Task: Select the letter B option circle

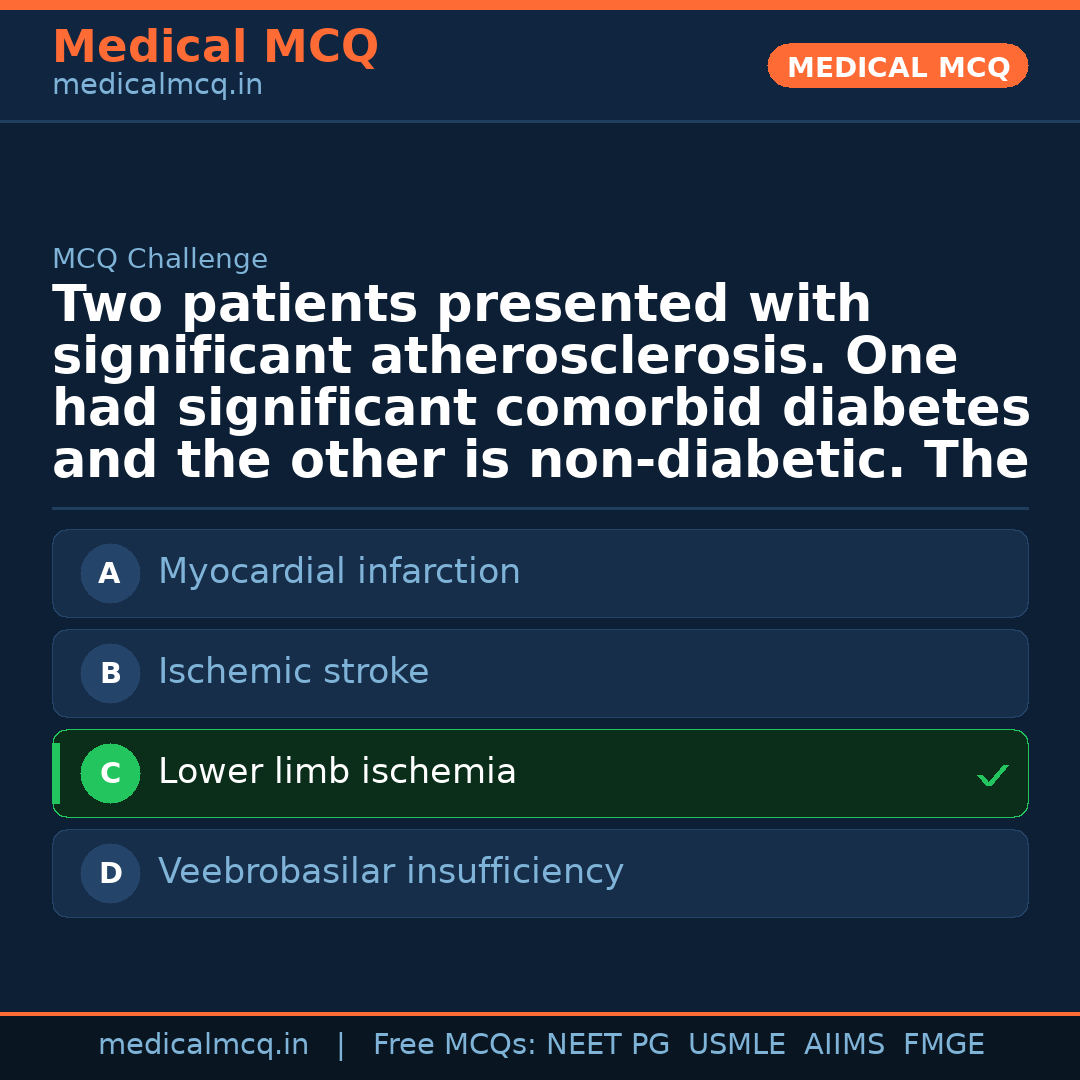Action: (x=110, y=673)
